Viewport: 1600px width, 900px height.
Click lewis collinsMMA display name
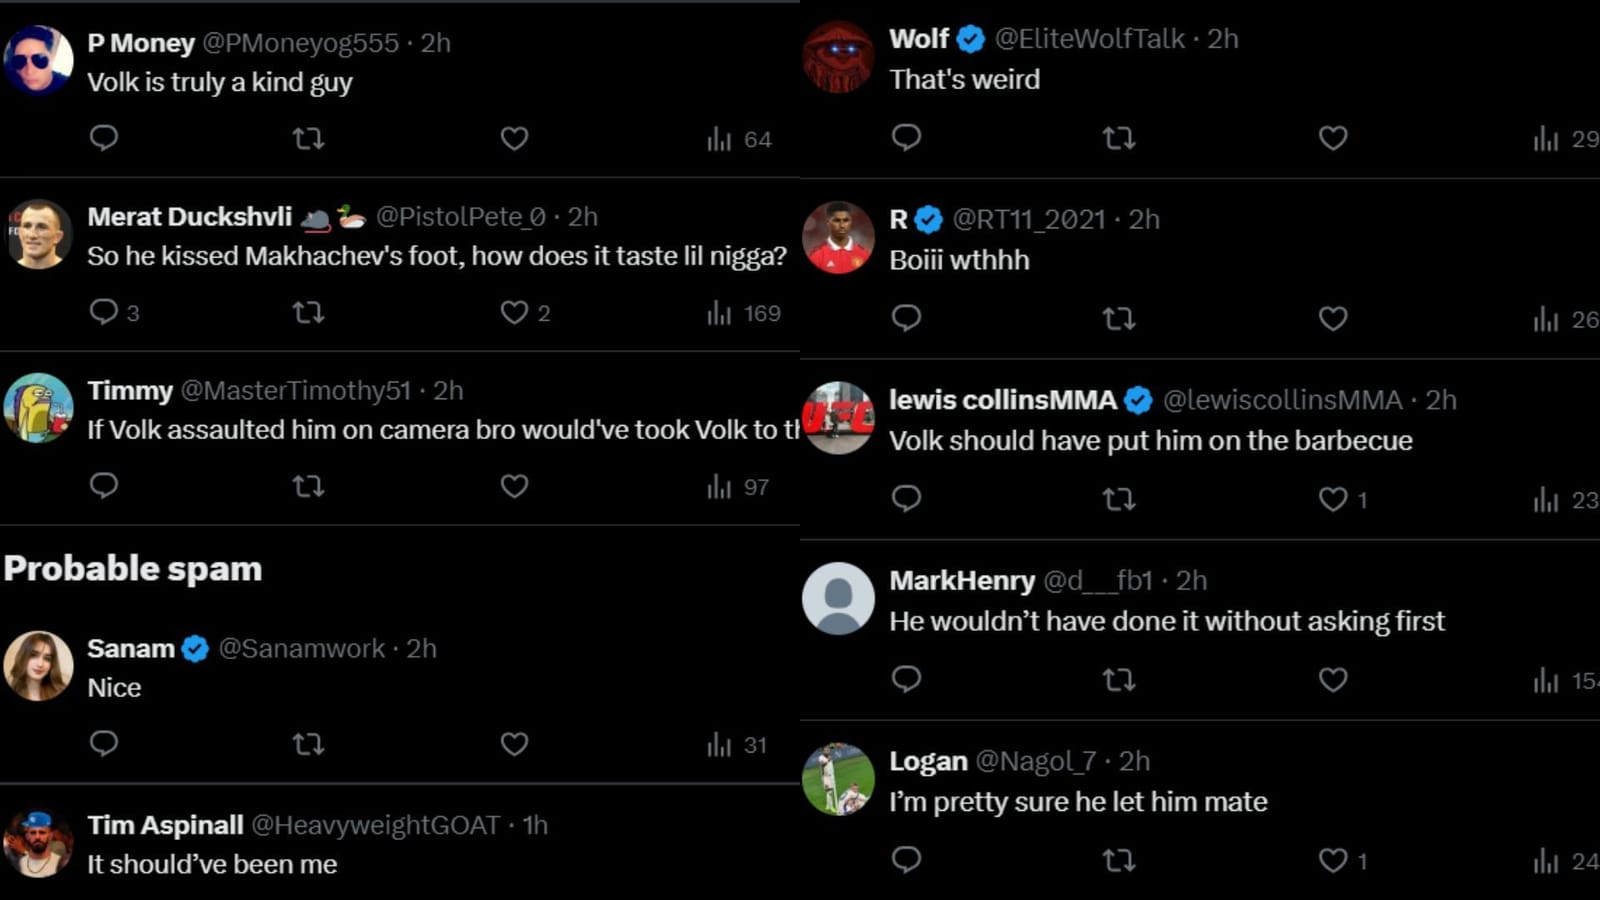tap(1002, 400)
